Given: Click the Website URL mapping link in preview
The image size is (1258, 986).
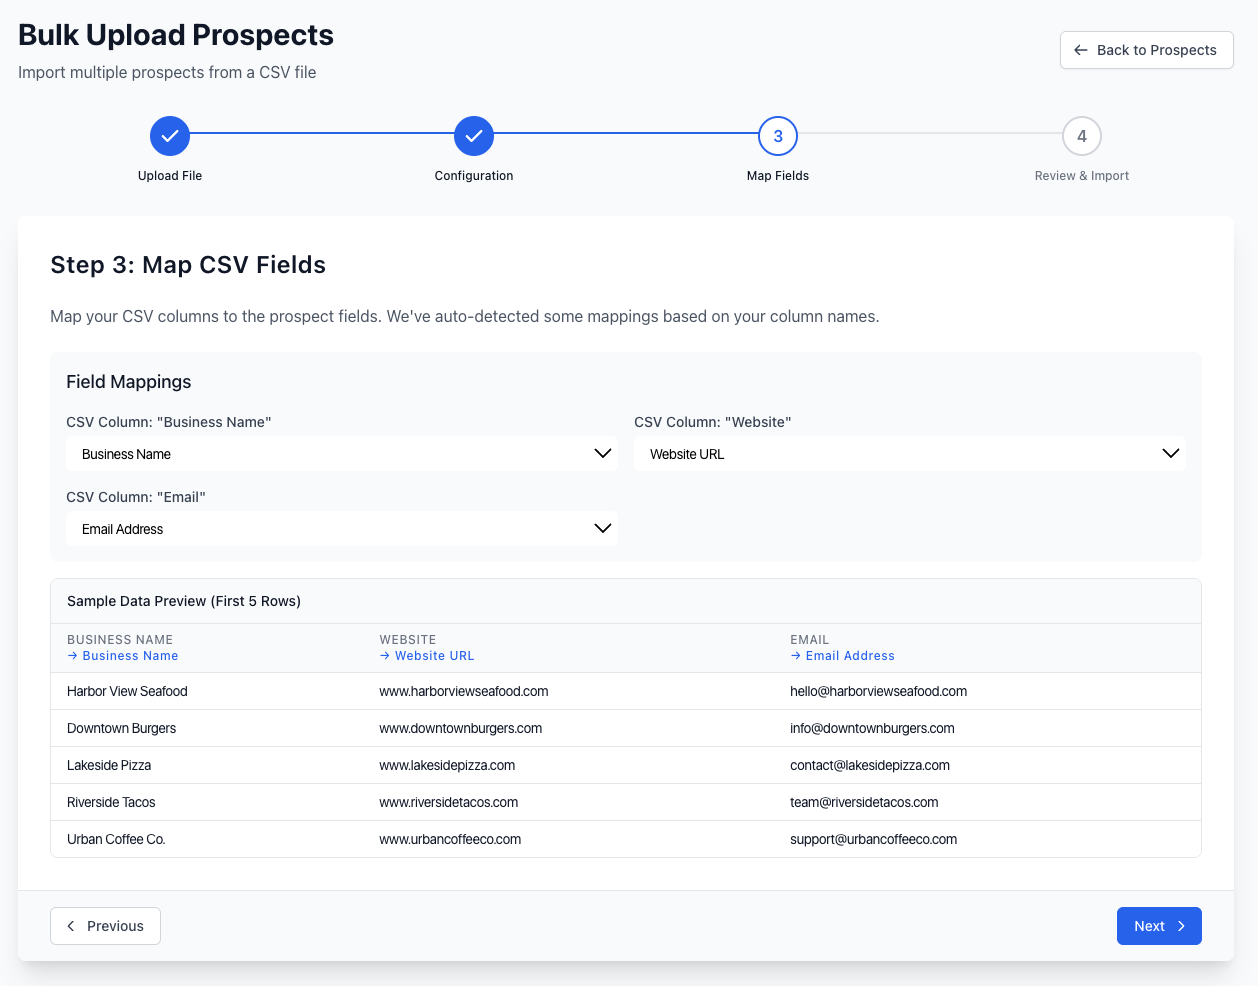Looking at the screenshot, I should coord(427,656).
